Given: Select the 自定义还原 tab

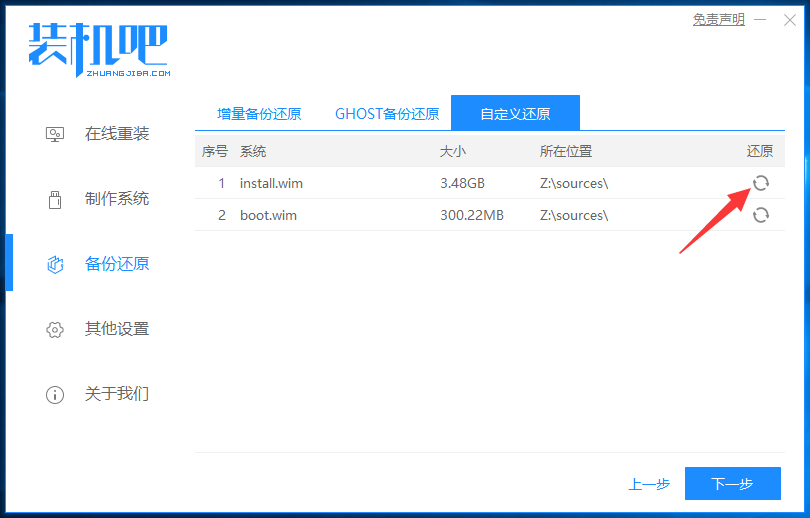Looking at the screenshot, I should 515,114.
